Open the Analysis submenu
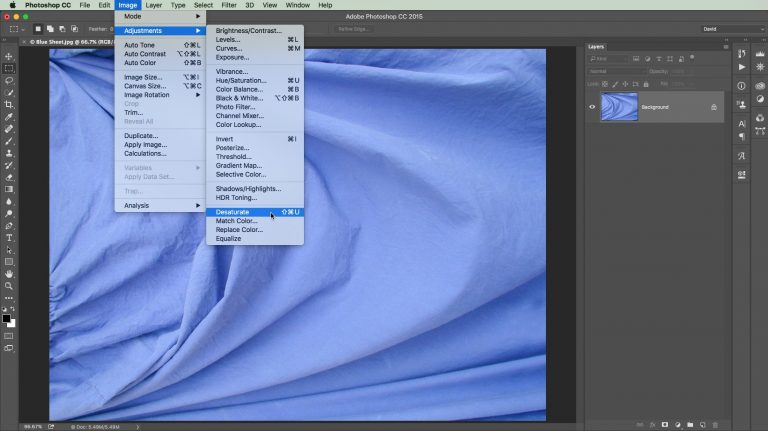This screenshot has height=431, width=768. point(160,205)
